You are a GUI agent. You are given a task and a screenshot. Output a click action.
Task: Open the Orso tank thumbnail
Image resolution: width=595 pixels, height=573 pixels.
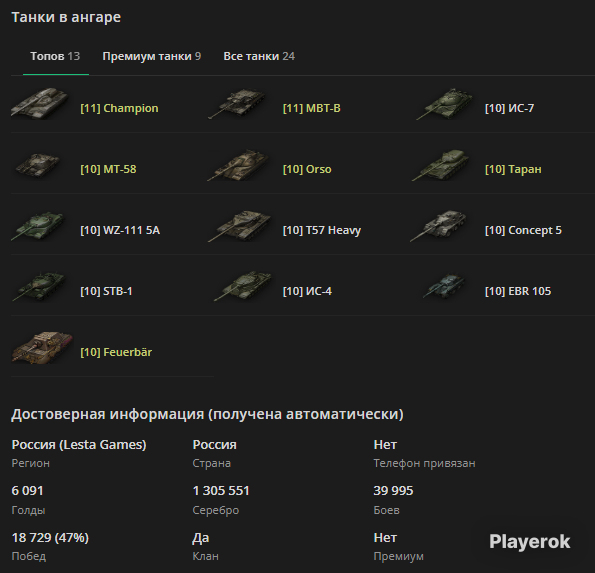[238, 165]
